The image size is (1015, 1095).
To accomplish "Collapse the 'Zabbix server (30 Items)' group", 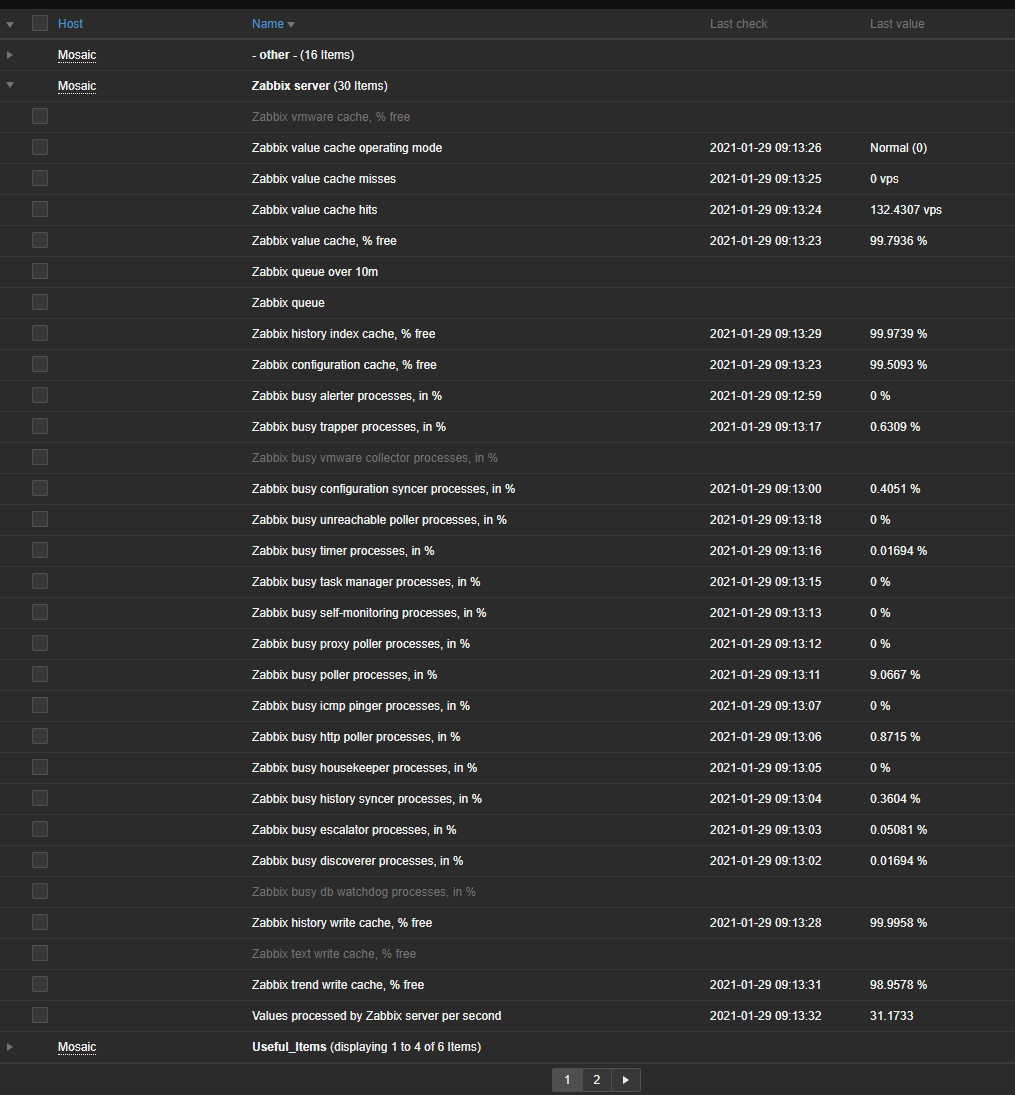I will point(9,85).
